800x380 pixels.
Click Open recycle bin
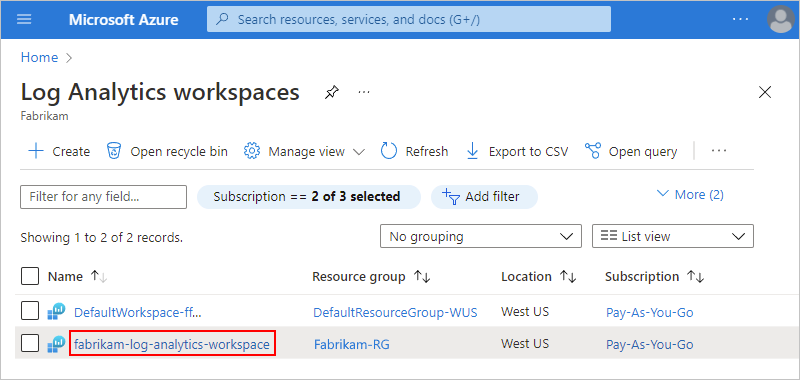click(167, 151)
